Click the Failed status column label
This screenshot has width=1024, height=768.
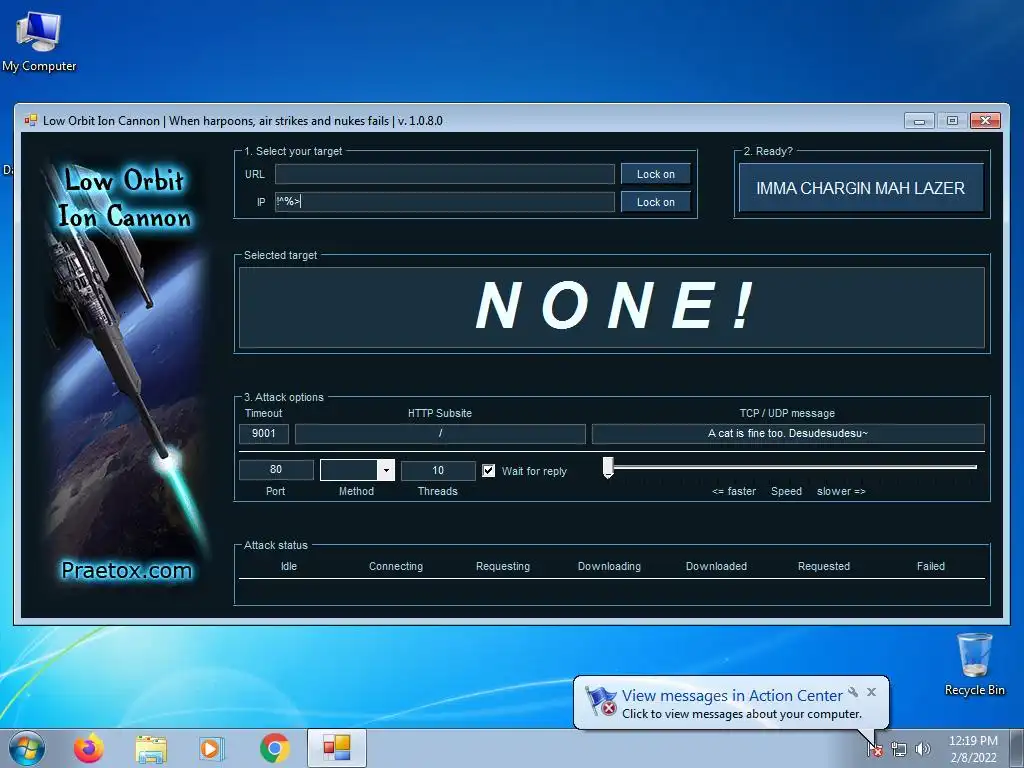[931, 566]
